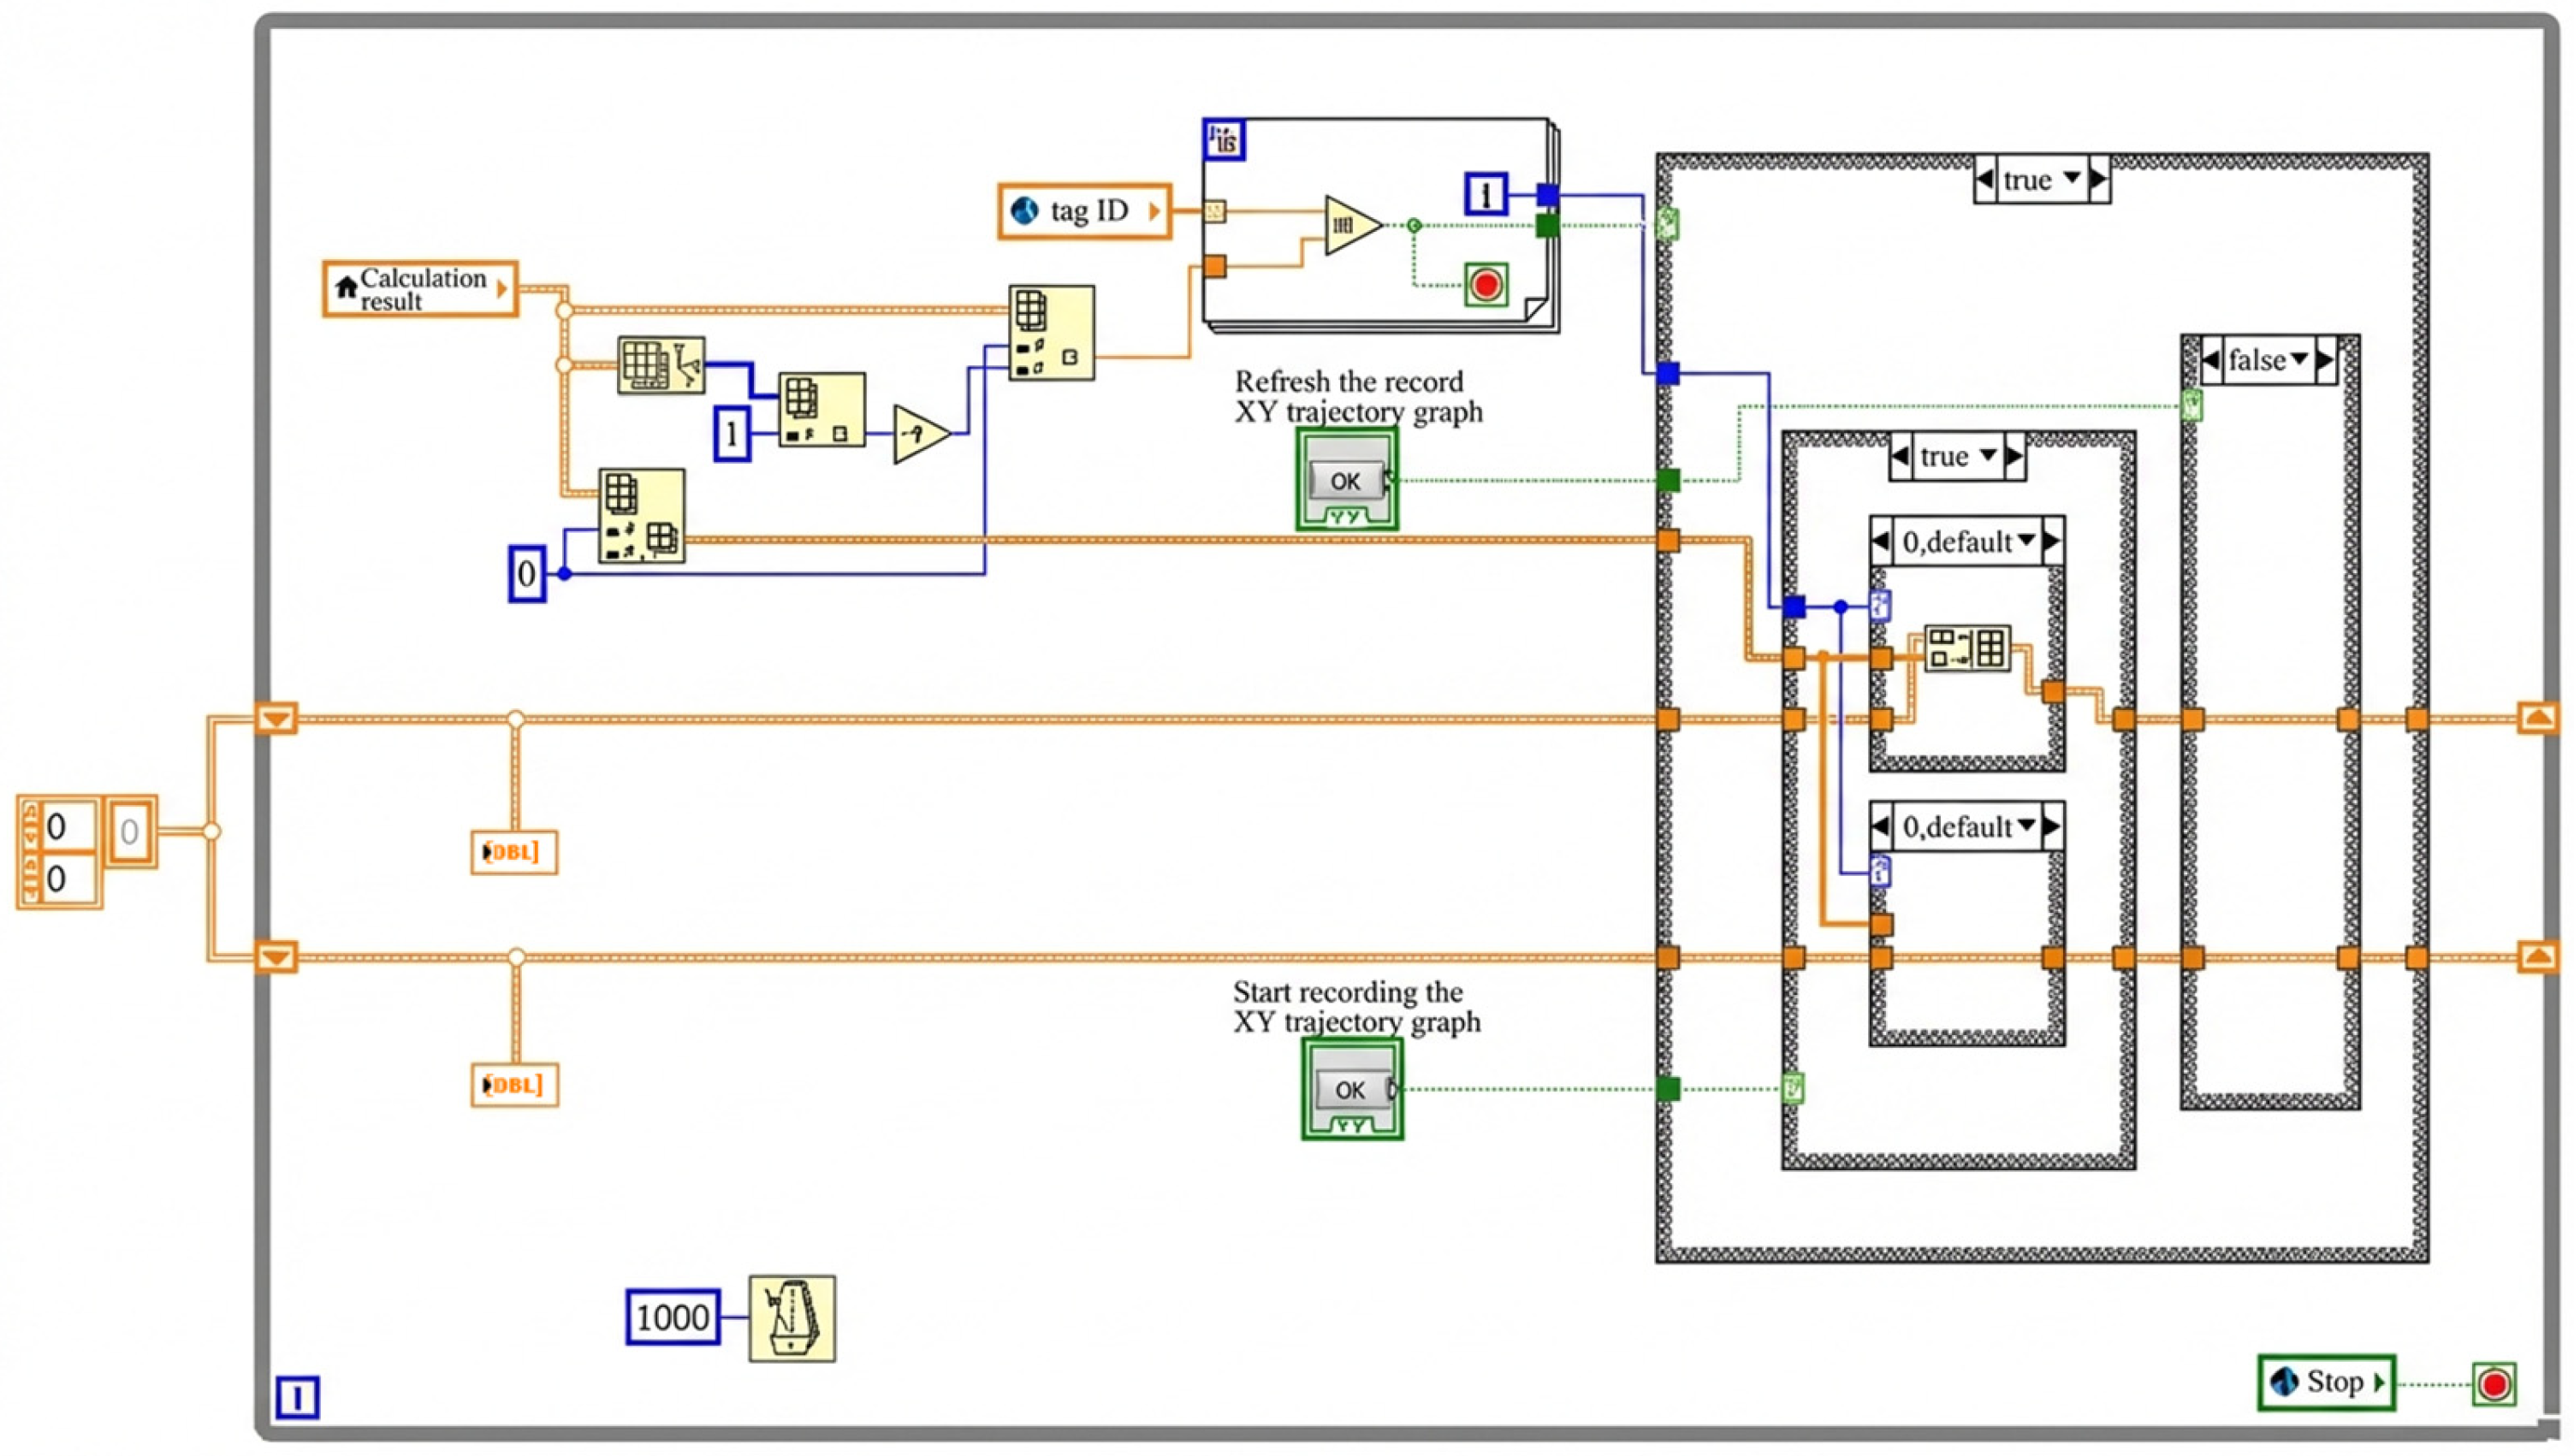This screenshot has height=1456, width=2574.
Task: Click top shift register on right loop border
Action: tap(2538, 718)
